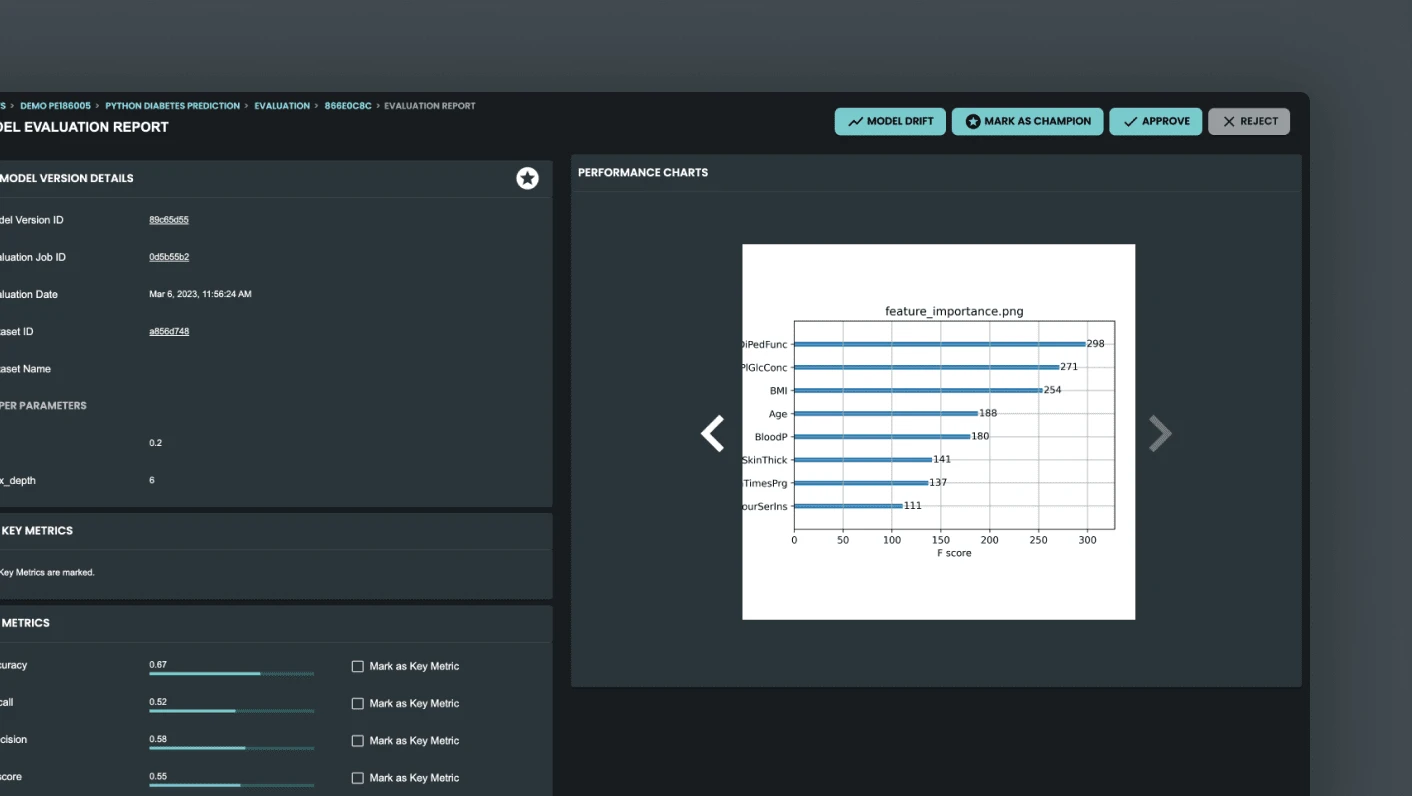Click the F score axis label

click(954, 553)
